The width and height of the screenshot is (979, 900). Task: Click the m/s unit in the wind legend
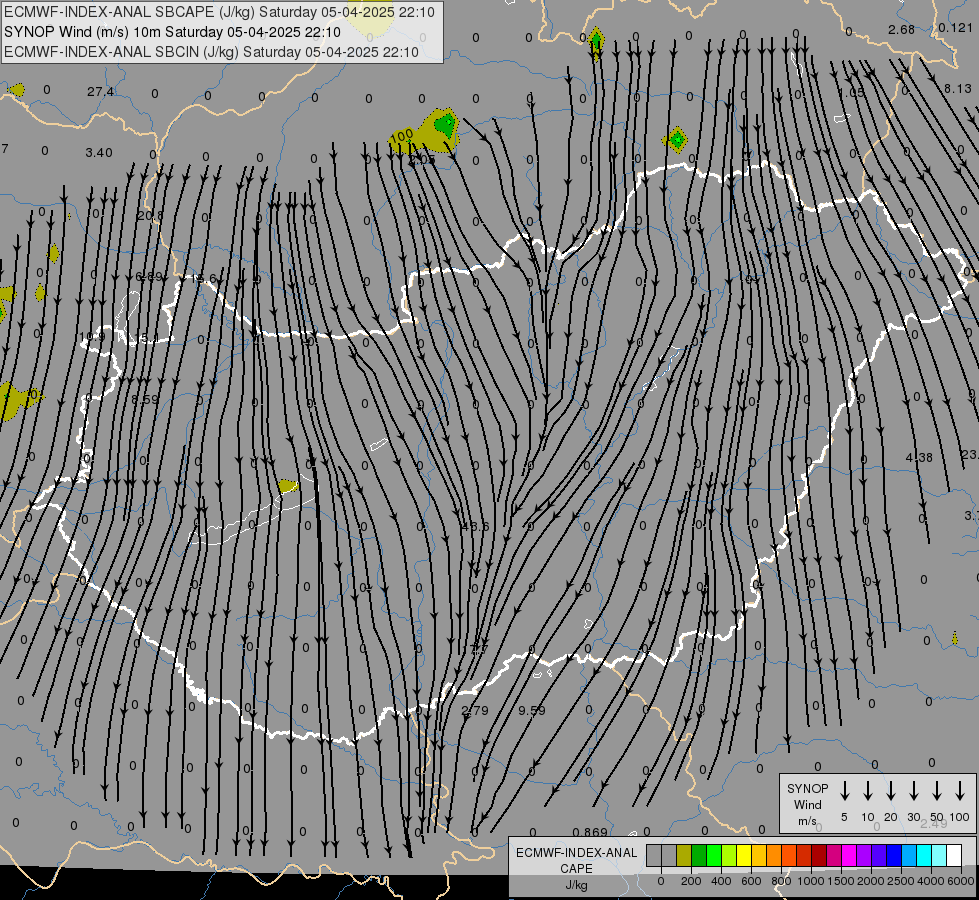point(807,821)
